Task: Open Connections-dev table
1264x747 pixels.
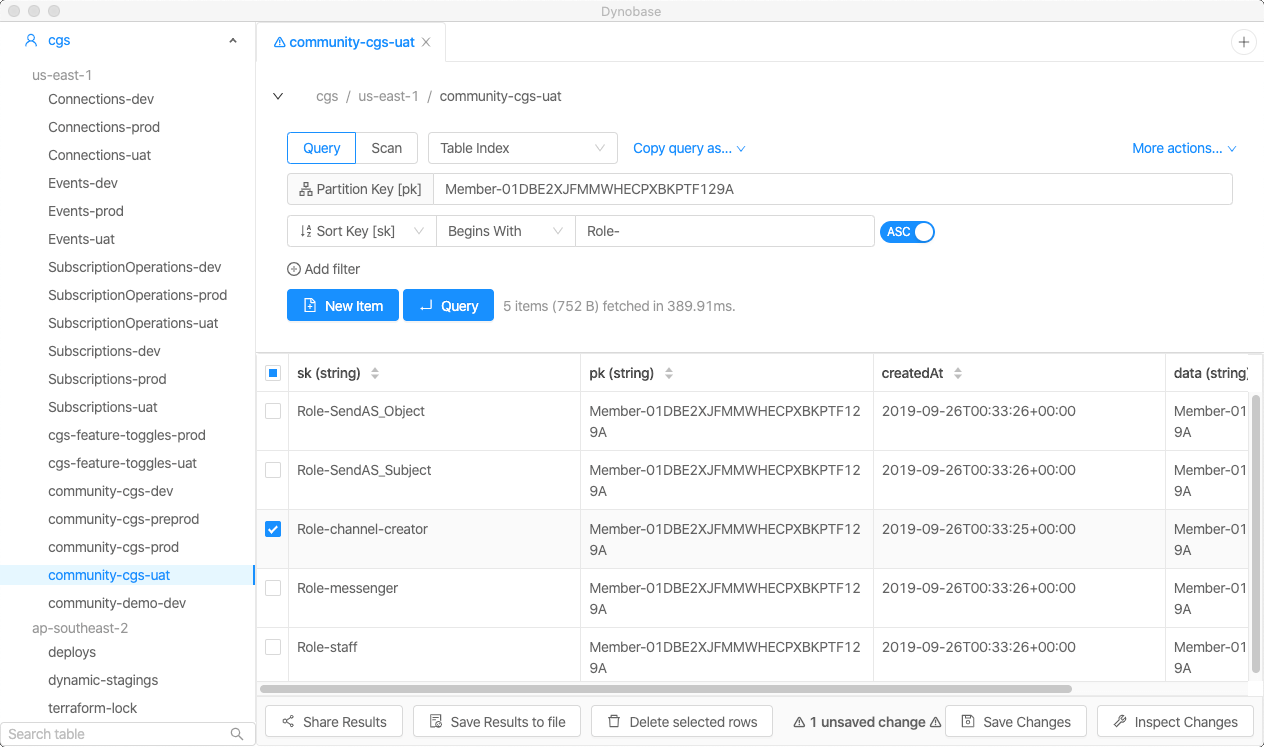Action: pyautogui.click(x=101, y=99)
